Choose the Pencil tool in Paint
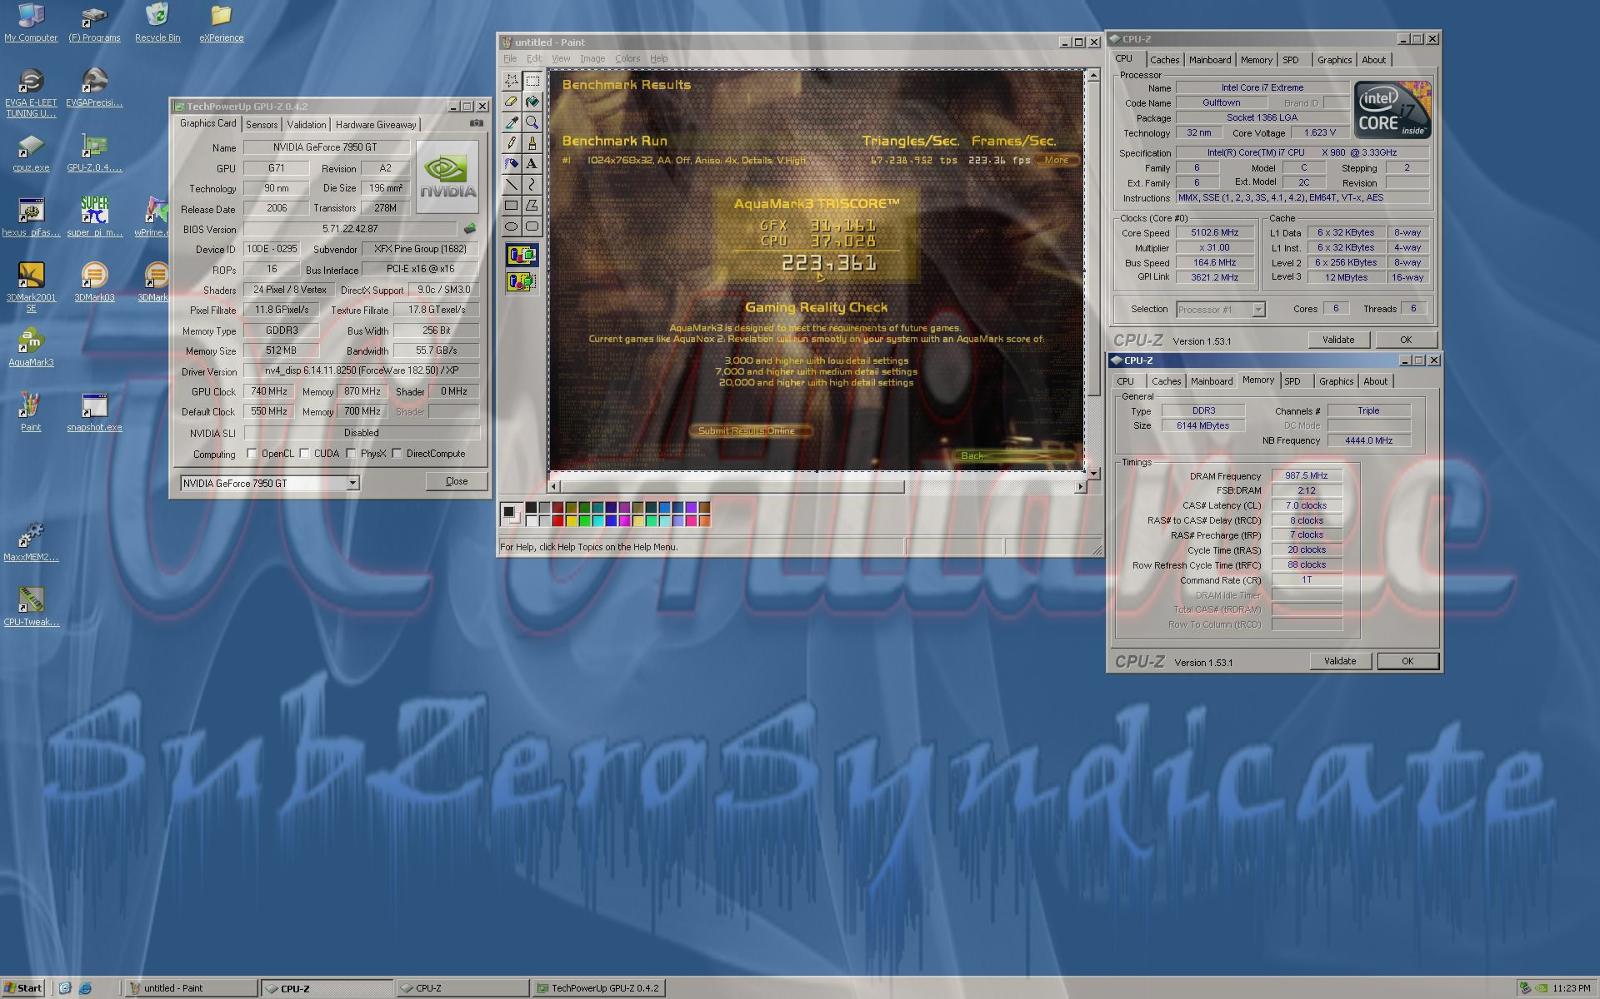The image size is (1600, 999). [x=511, y=143]
